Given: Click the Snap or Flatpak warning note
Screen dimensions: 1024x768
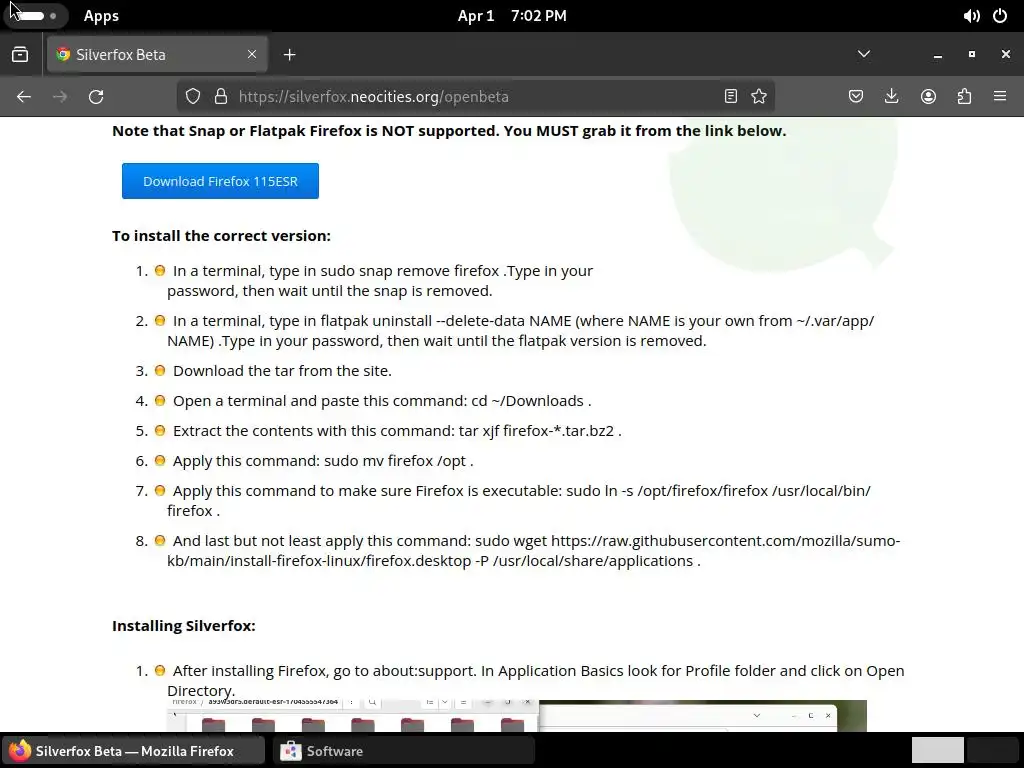Looking at the screenshot, I should (x=449, y=131).
